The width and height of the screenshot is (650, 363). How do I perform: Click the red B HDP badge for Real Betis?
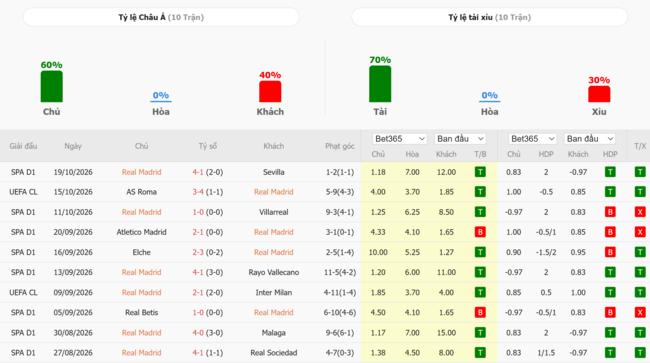click(610, 312)
